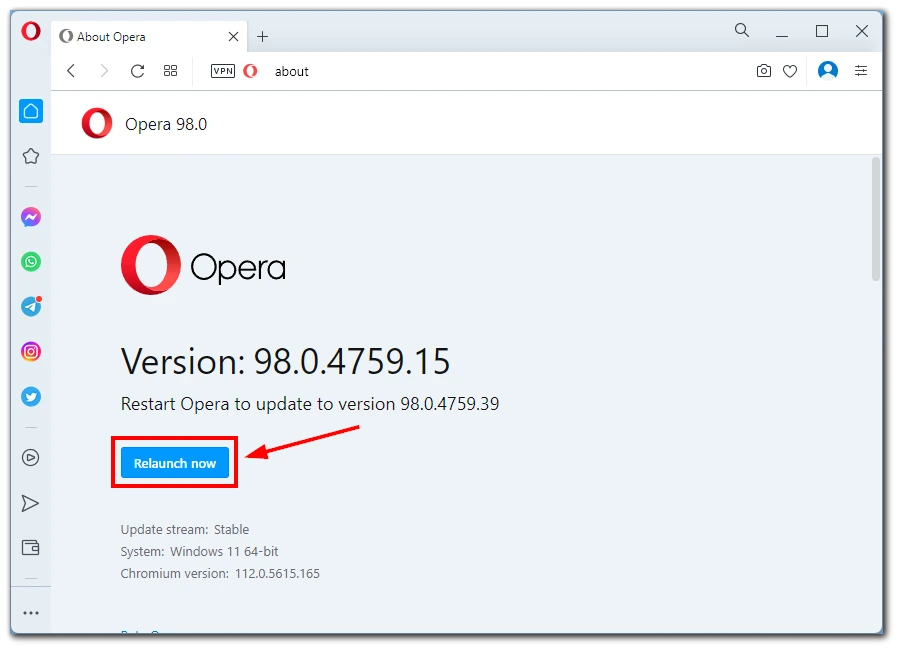Open sidebar setup three-dots menu
This screenshot has height=652, width=901.
coord(31,613)
